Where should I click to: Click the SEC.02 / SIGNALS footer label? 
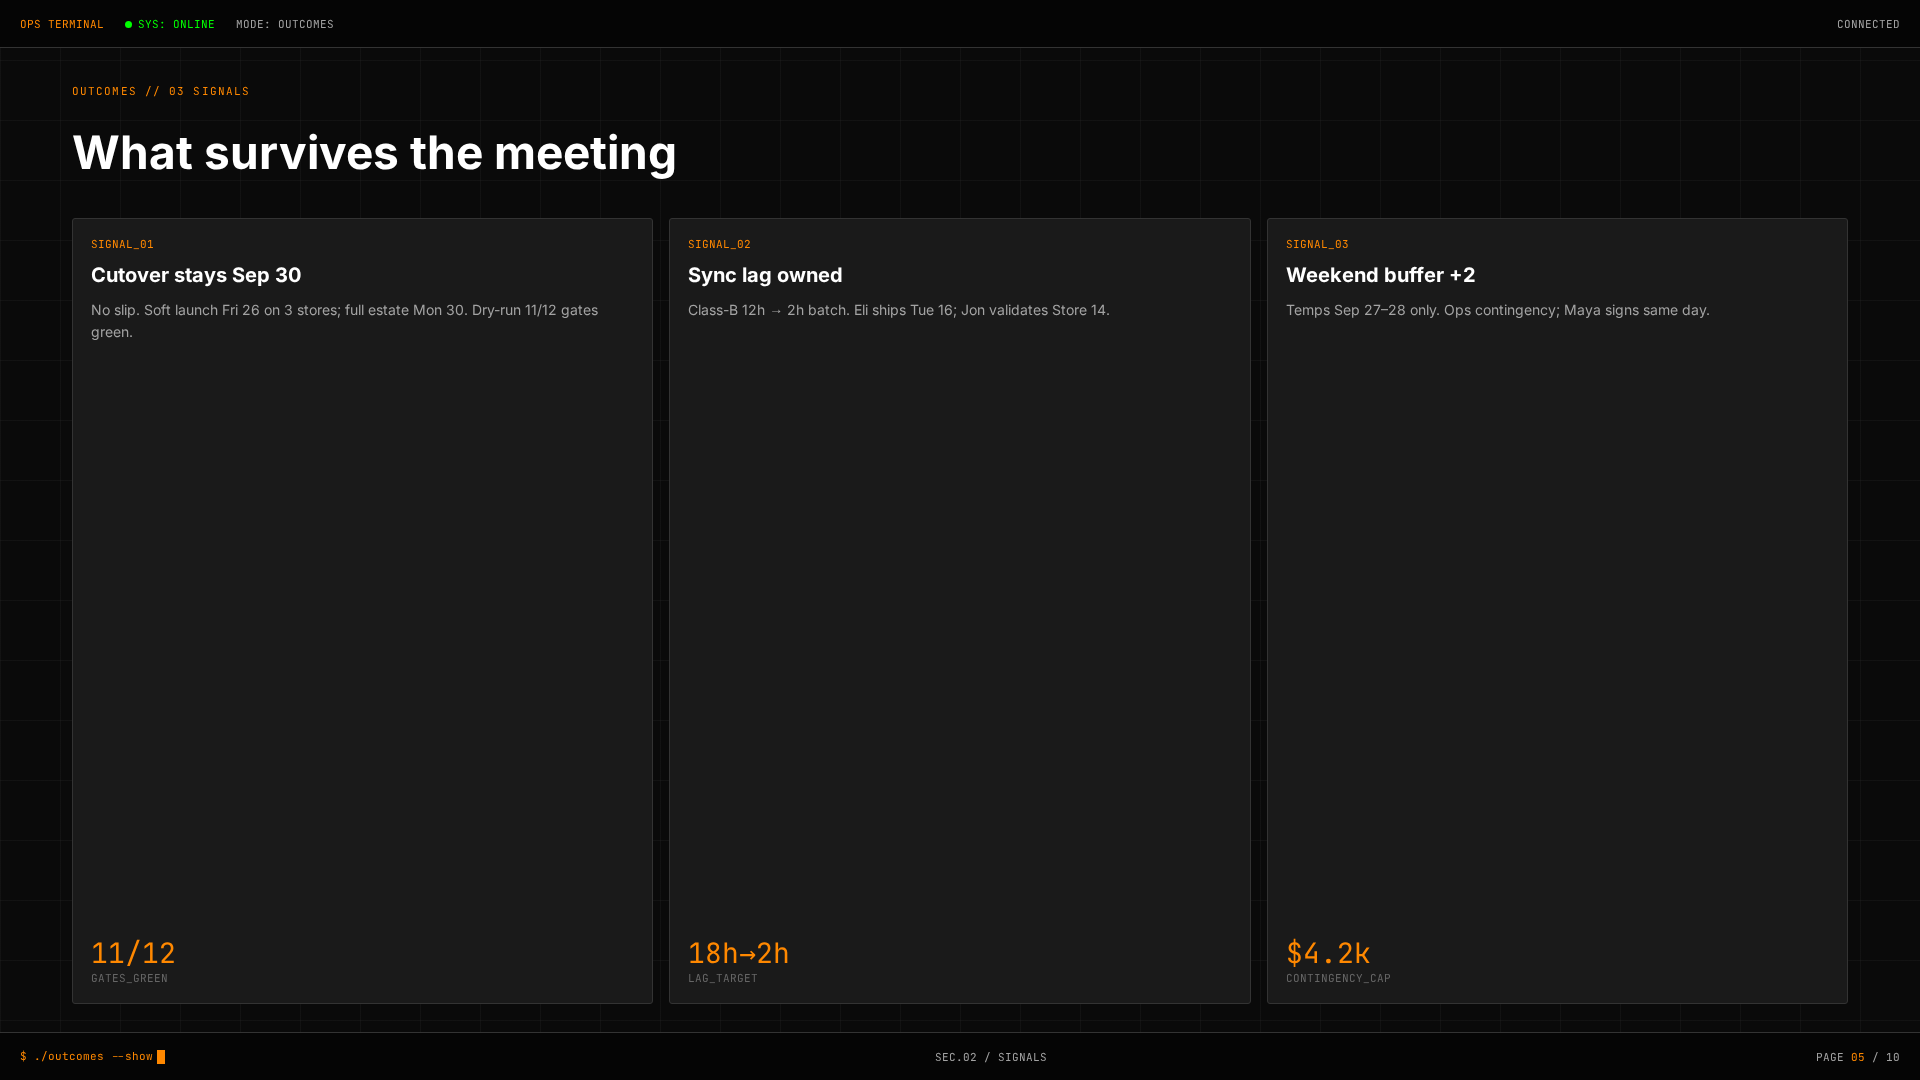[x=991, y=1058]
